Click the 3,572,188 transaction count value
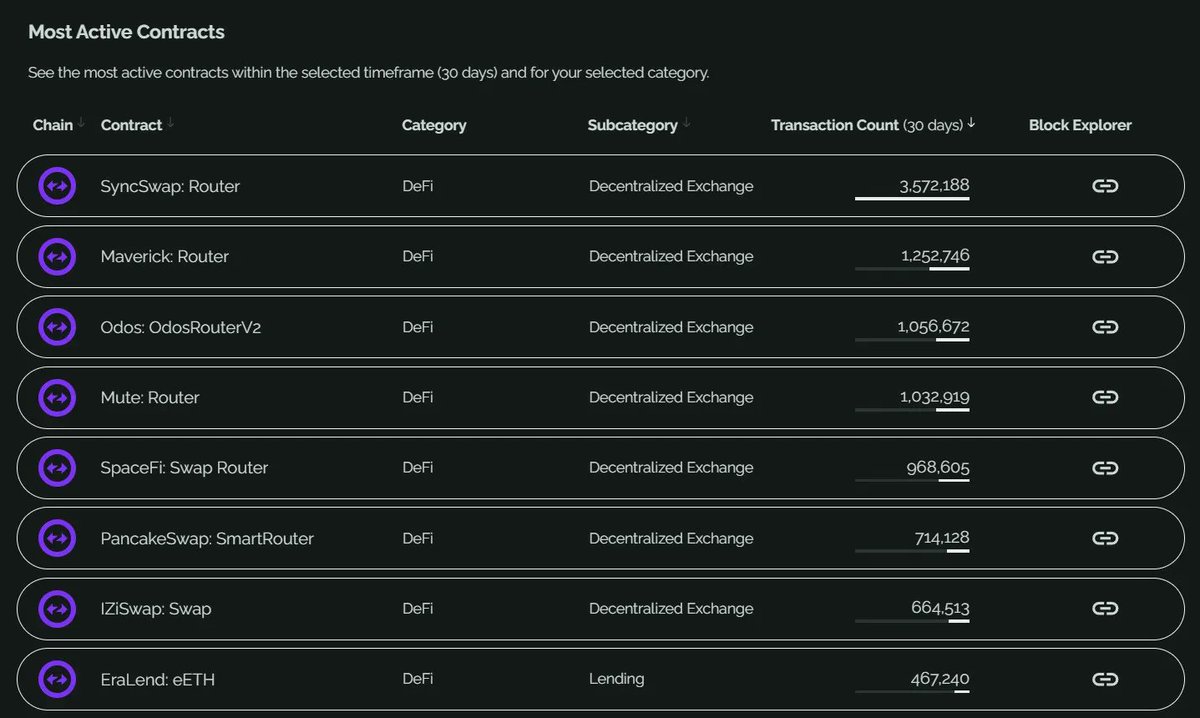 (934, 185)
